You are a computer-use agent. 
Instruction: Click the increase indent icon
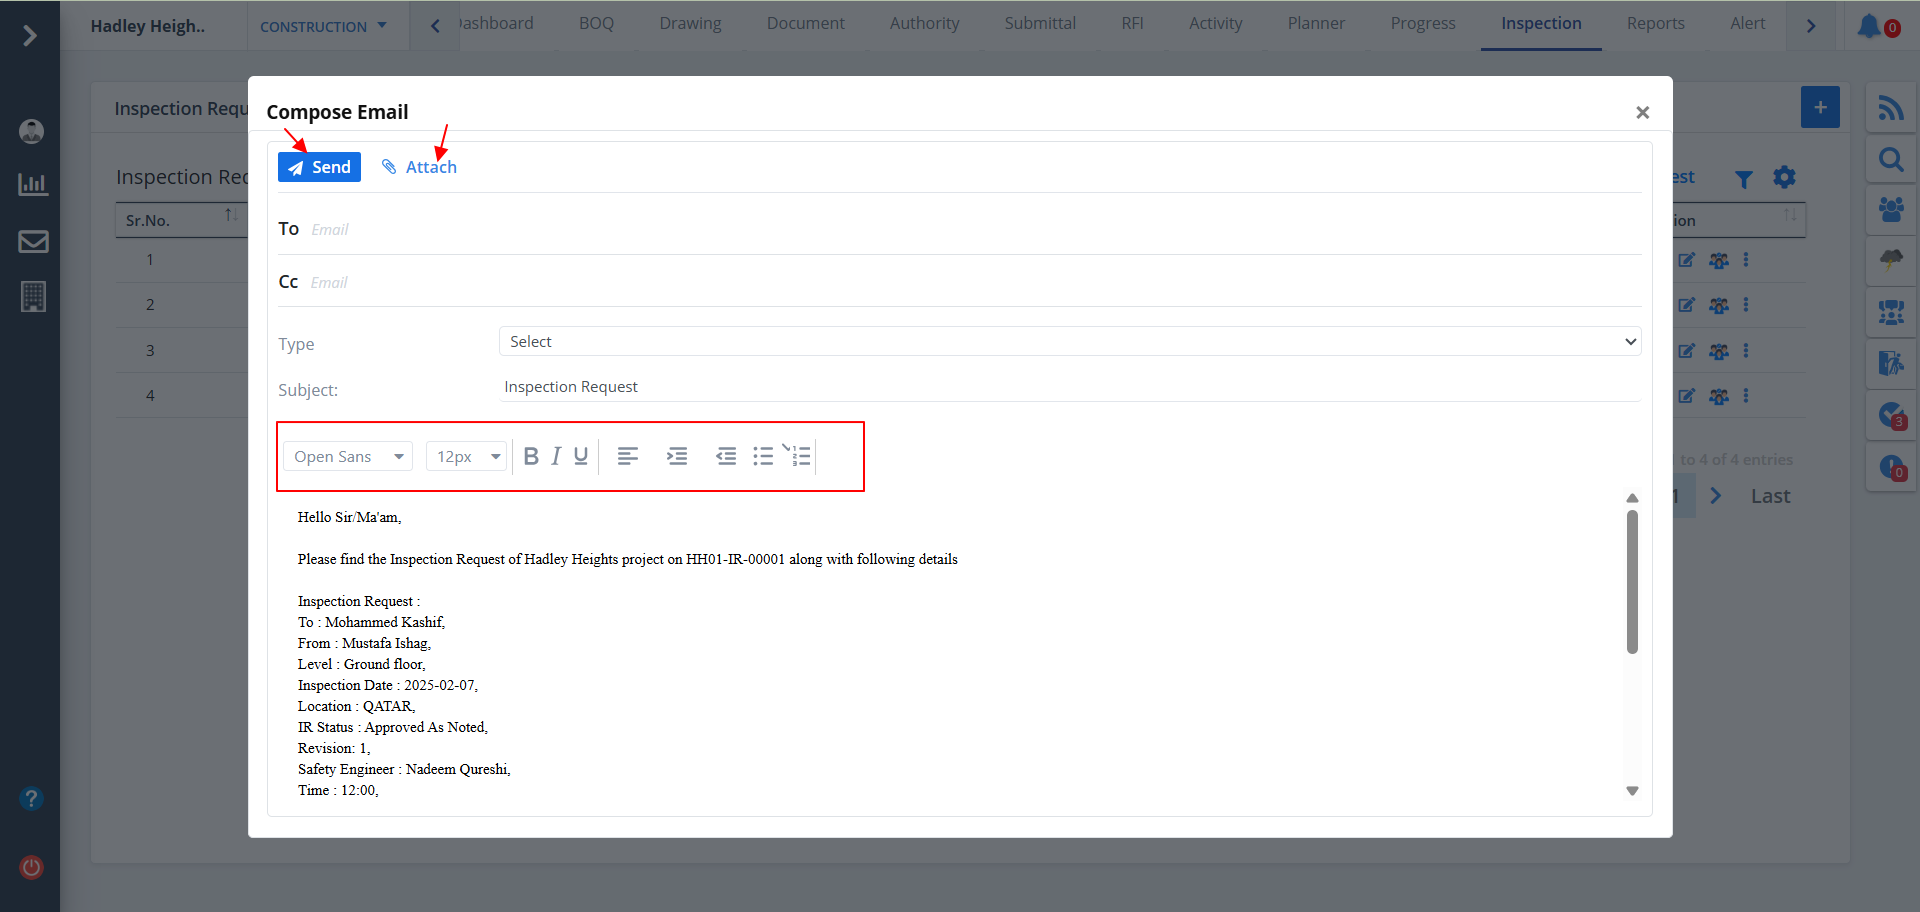[677, 457]
